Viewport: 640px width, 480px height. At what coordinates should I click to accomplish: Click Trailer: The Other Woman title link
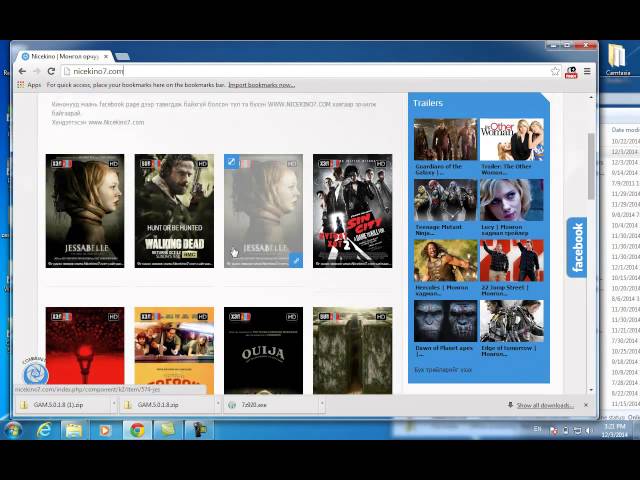[506, 169]
